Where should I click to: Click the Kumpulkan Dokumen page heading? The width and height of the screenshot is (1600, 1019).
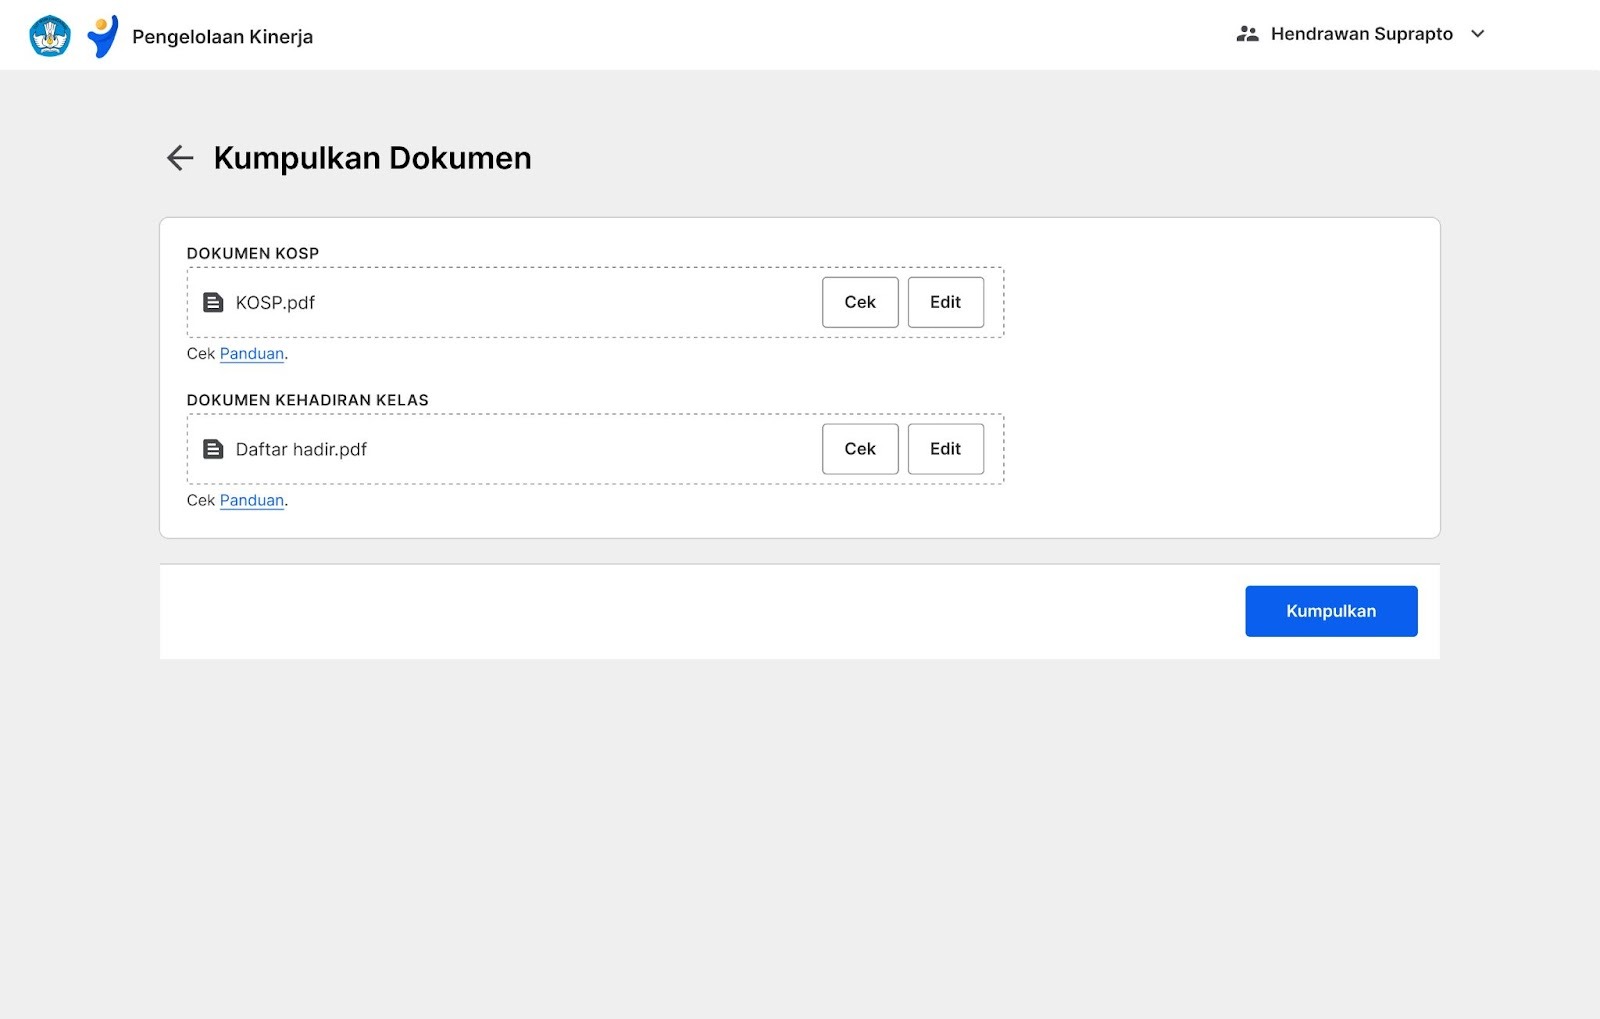click(372, 158)
